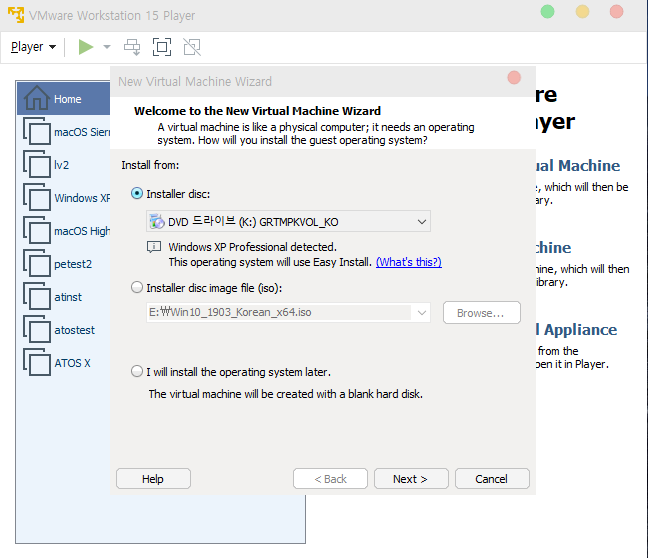
Task: Click the ATOS X VM icon
Action: point(37,363)
